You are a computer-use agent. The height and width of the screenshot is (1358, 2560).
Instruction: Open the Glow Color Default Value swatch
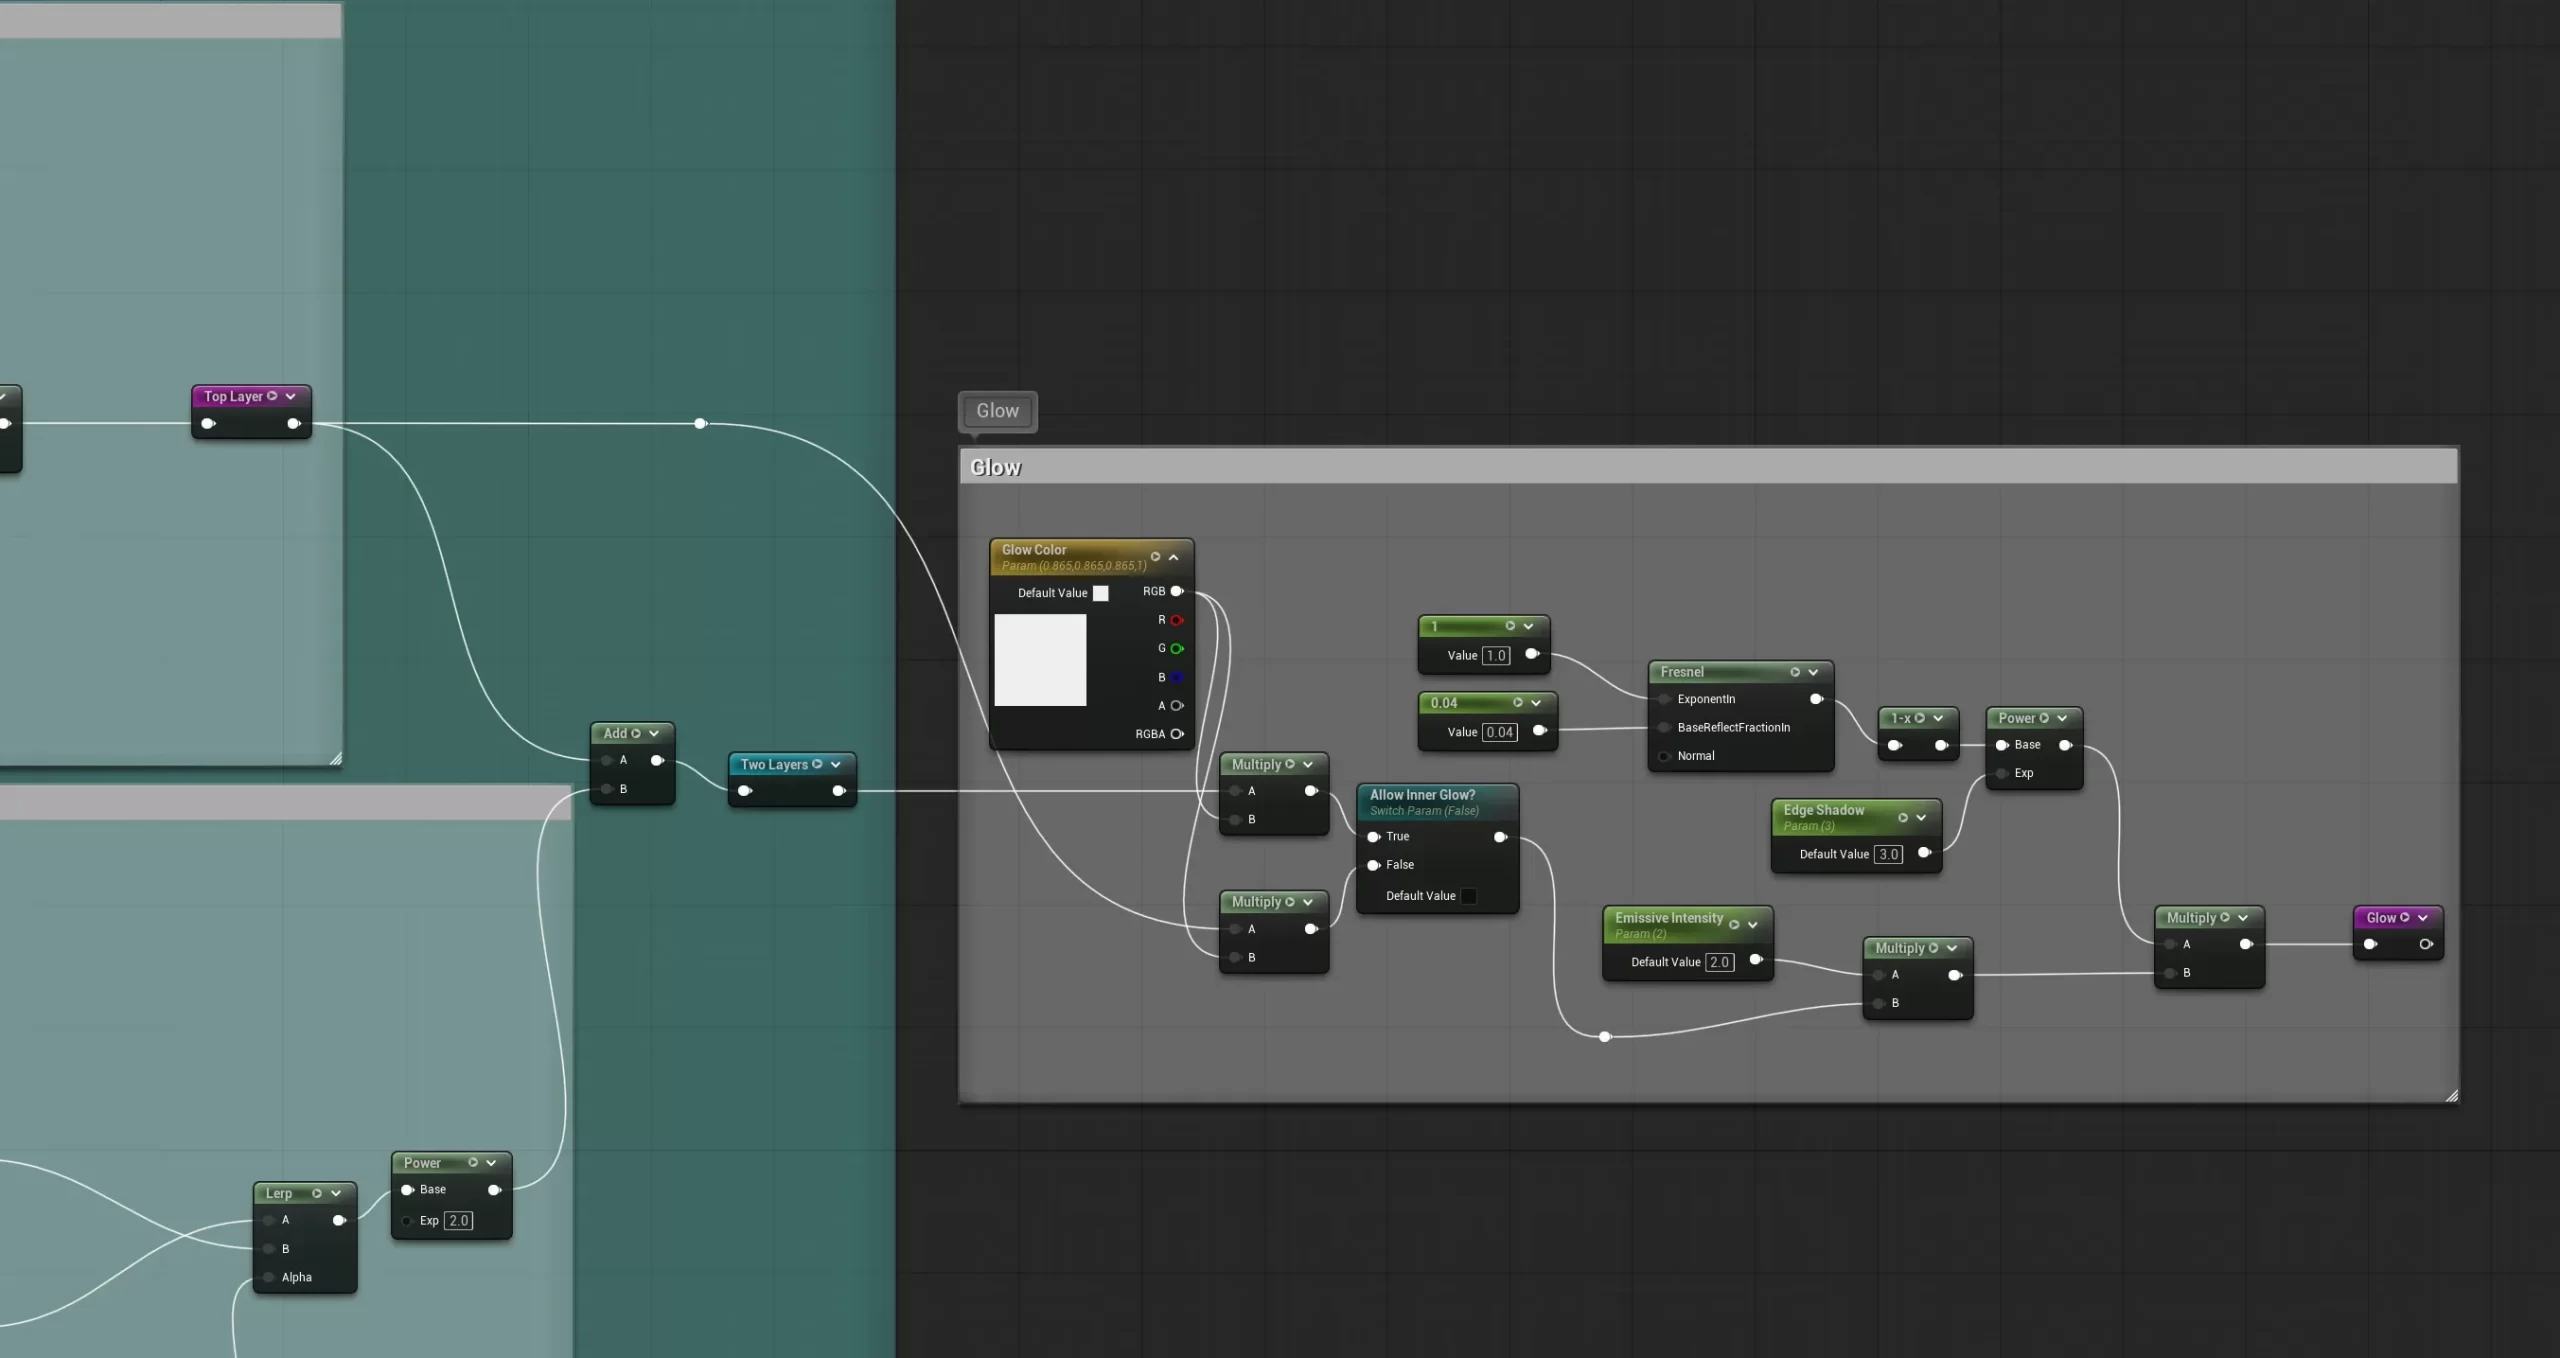1100,593
